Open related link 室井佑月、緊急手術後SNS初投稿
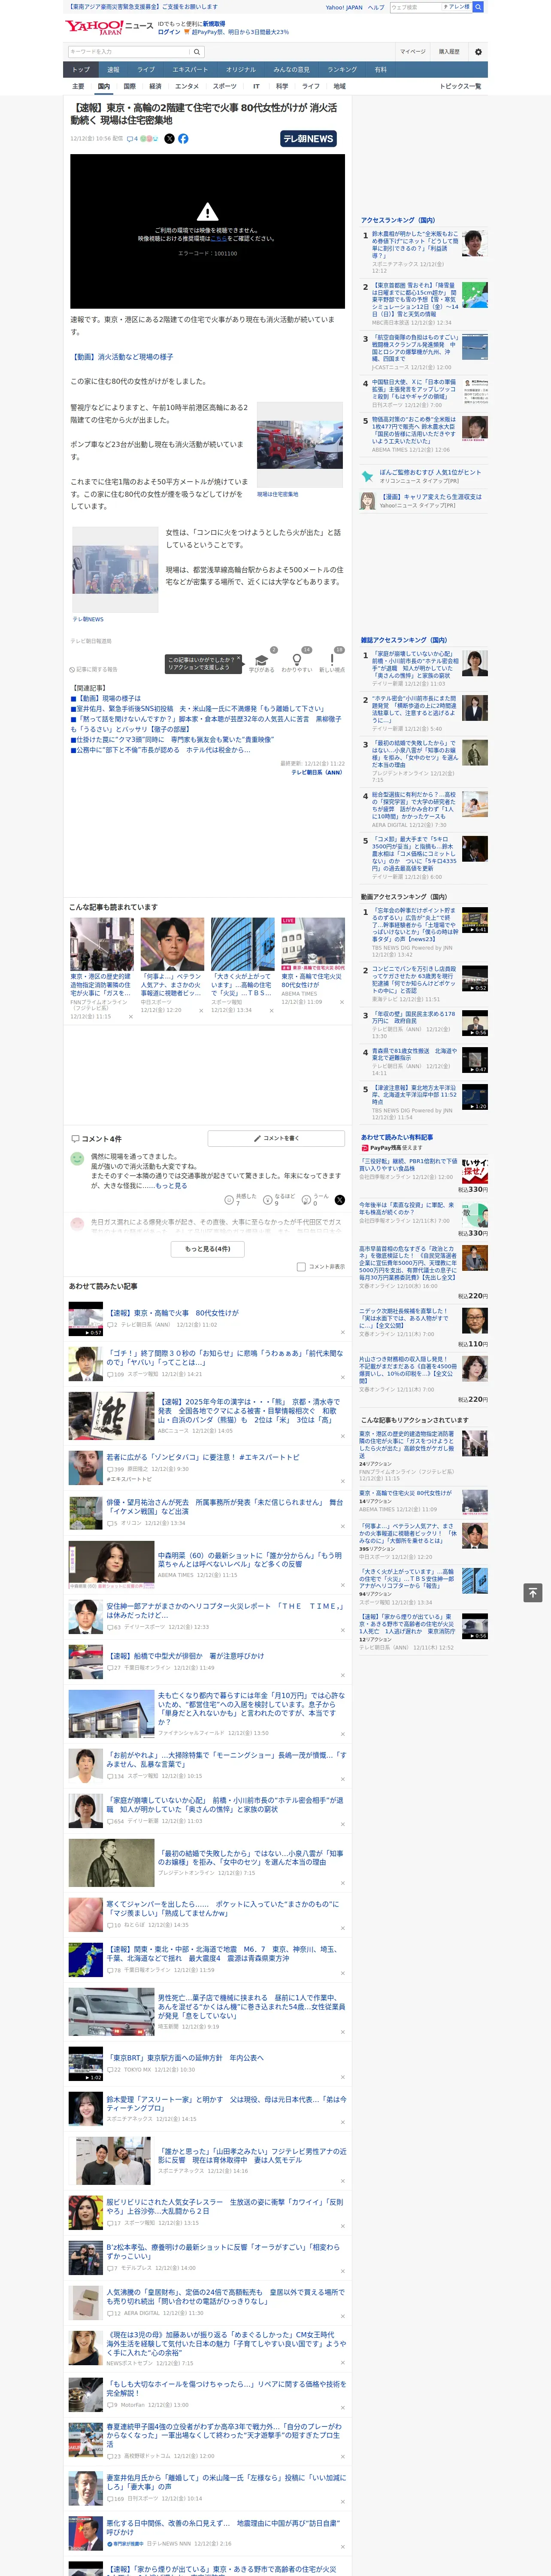551x2576 pixels. point(200,708)
